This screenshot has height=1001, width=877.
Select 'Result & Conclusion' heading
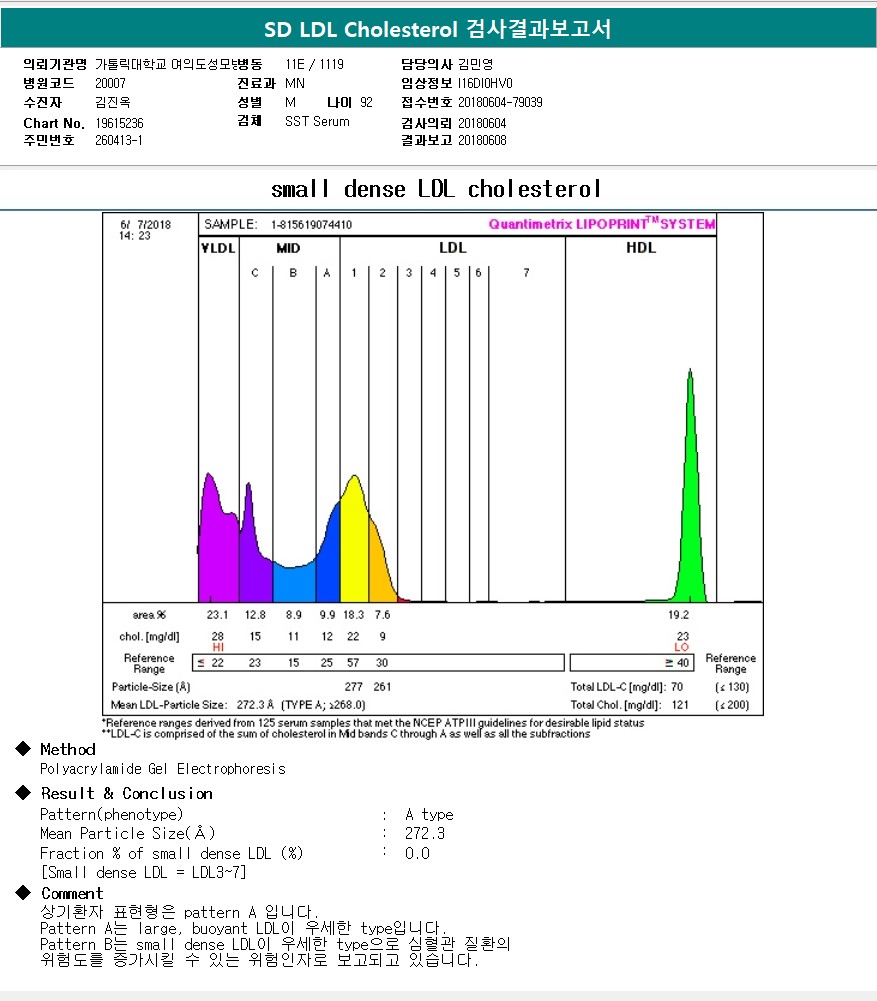point(126,794)
